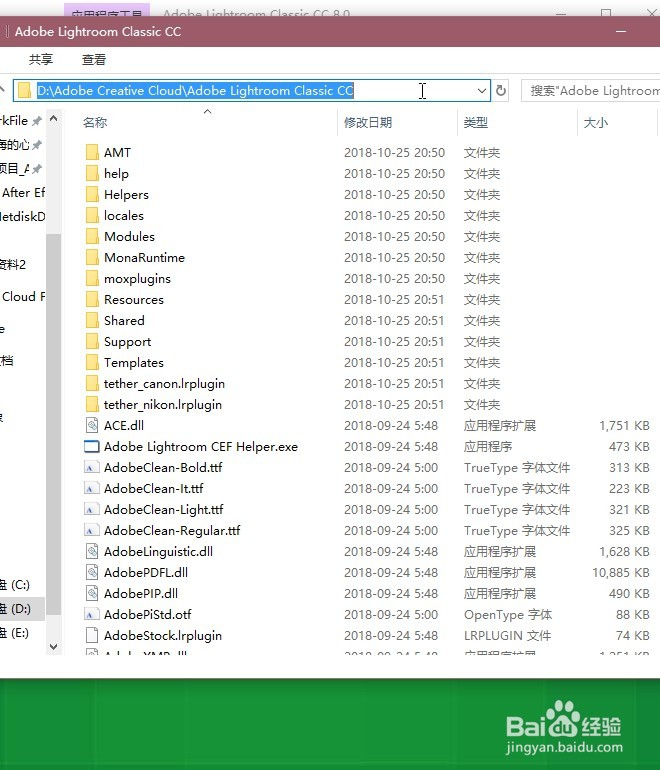Expand the address bar history dropdown
Image resolution: width=660 pixels, height=770 pixels.
[482, 90]
